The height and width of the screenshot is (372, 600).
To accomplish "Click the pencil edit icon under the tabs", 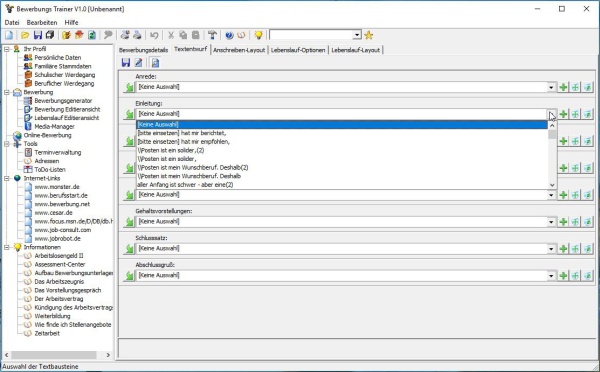I will (138, 62).
